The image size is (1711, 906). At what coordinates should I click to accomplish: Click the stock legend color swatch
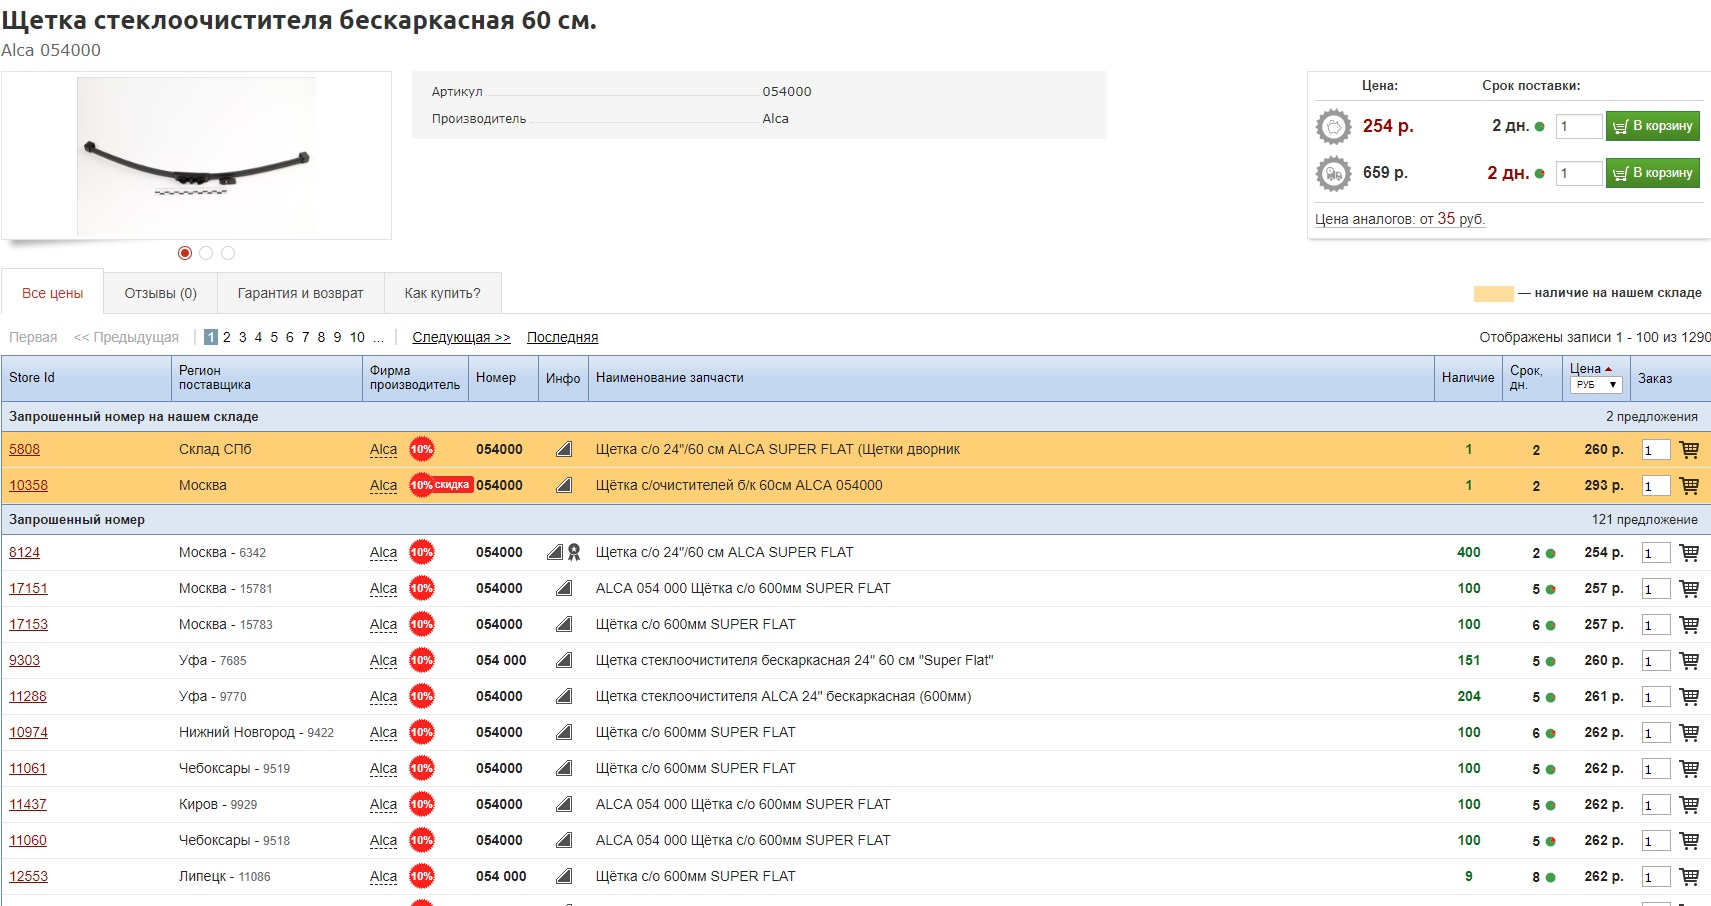(x=1493, y=293)
